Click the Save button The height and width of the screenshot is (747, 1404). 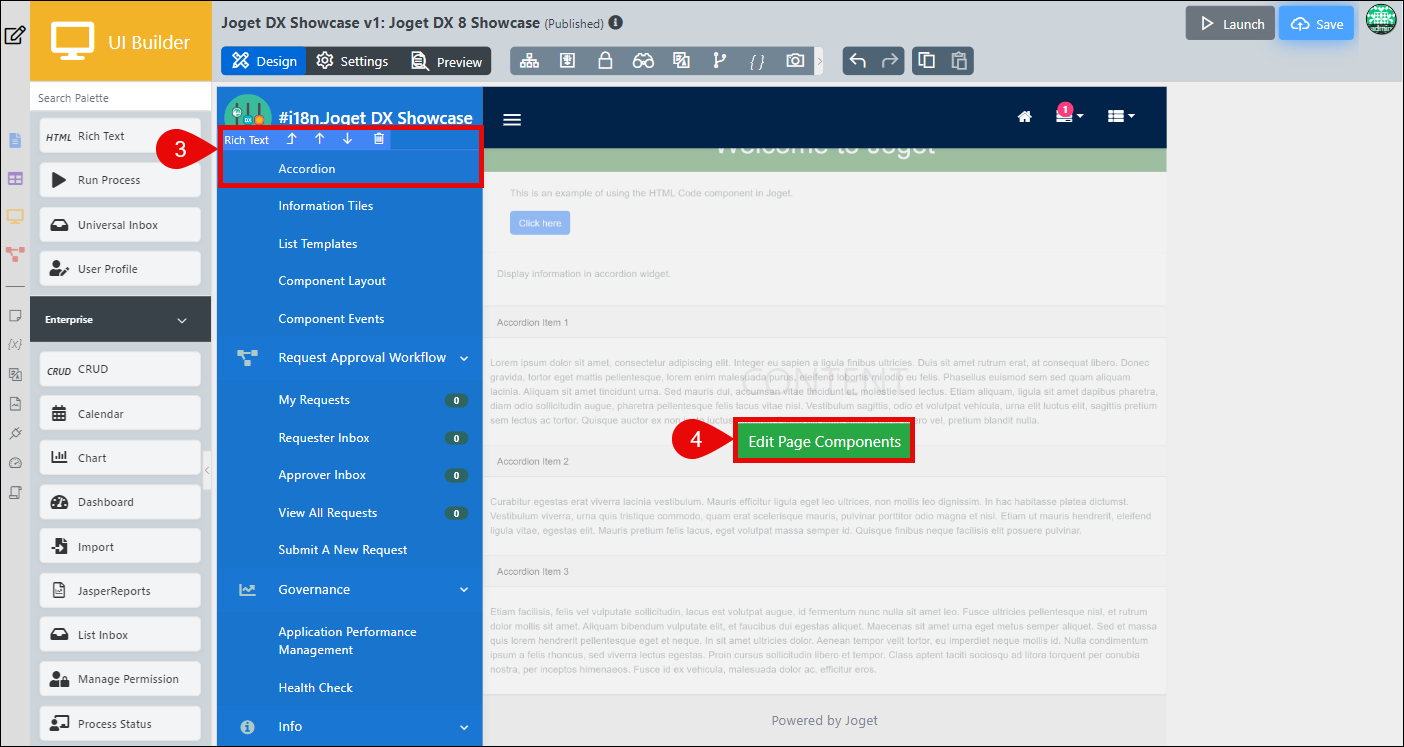[x=1316, y=23]
